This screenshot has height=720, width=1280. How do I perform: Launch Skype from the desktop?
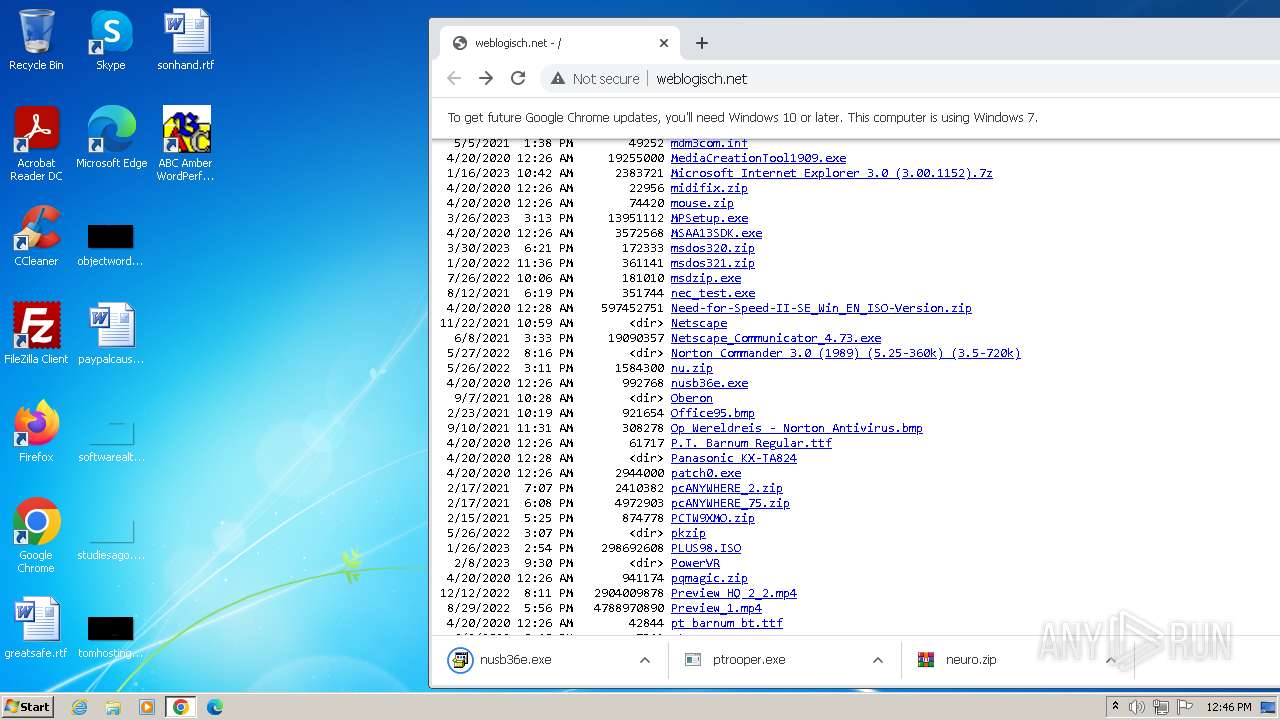(x=110, y=40)
